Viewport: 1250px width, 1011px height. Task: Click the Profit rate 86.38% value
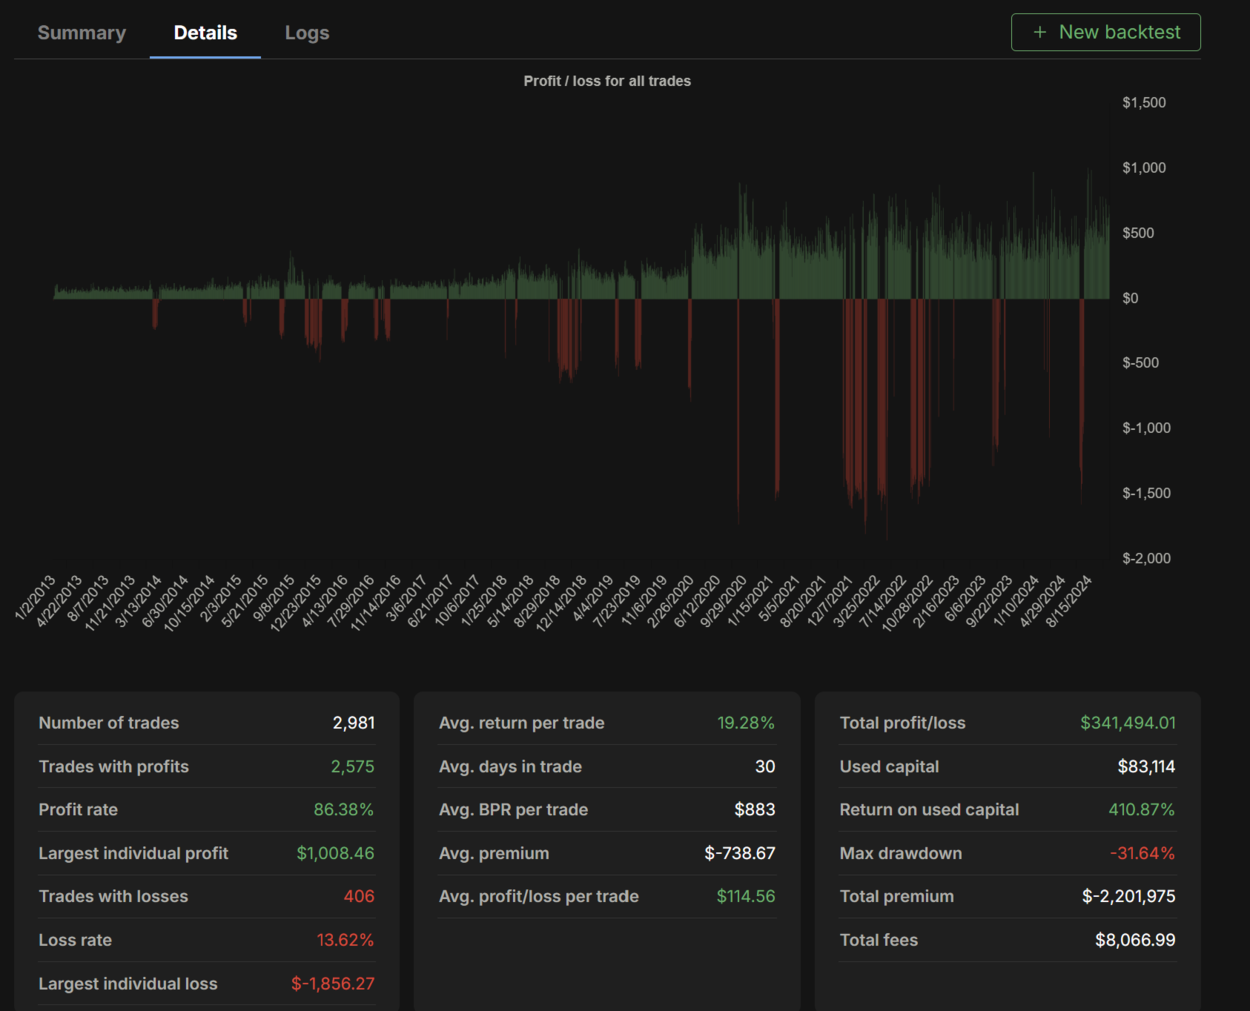[344, 810]
